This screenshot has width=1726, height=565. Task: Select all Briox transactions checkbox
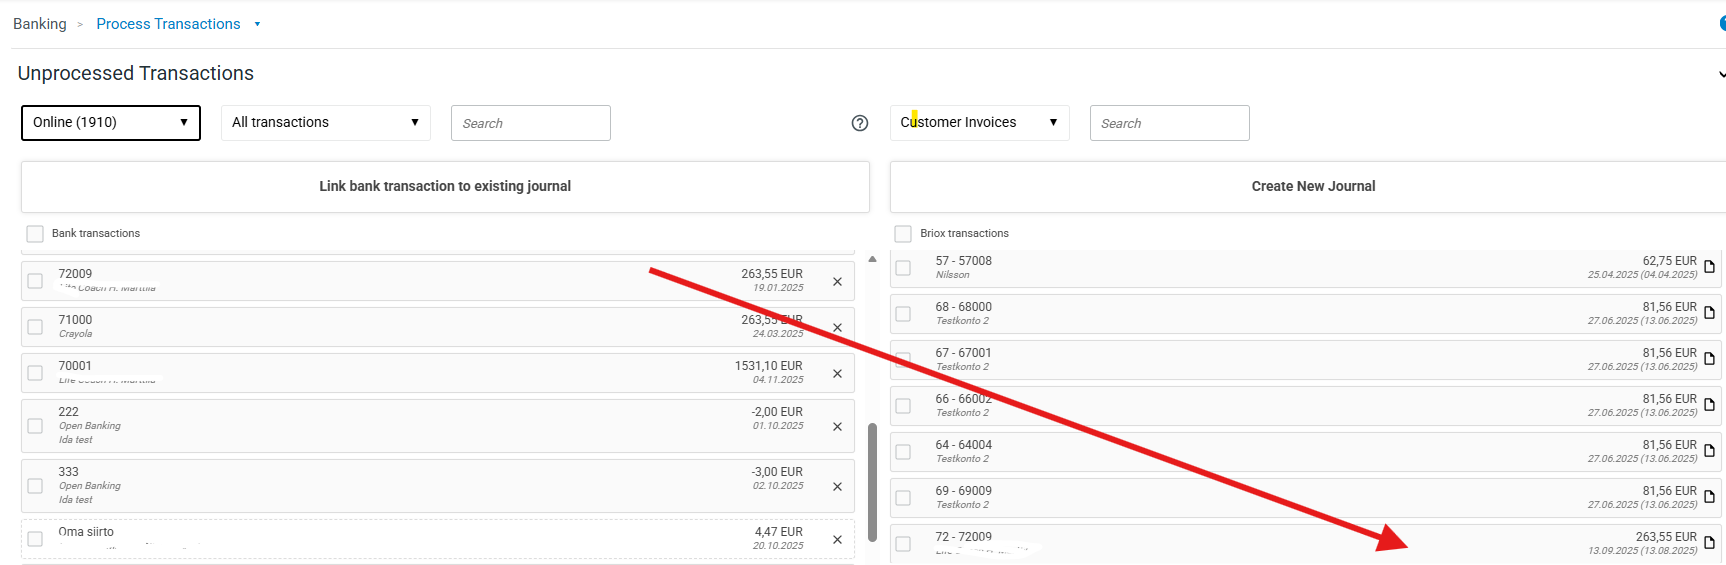(x=903, y=234)
